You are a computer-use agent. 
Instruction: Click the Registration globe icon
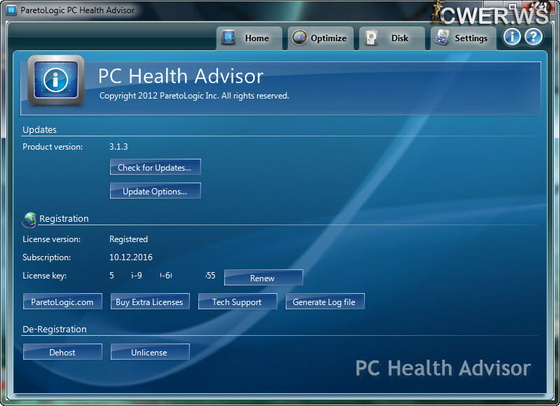(x=30, y=219)
